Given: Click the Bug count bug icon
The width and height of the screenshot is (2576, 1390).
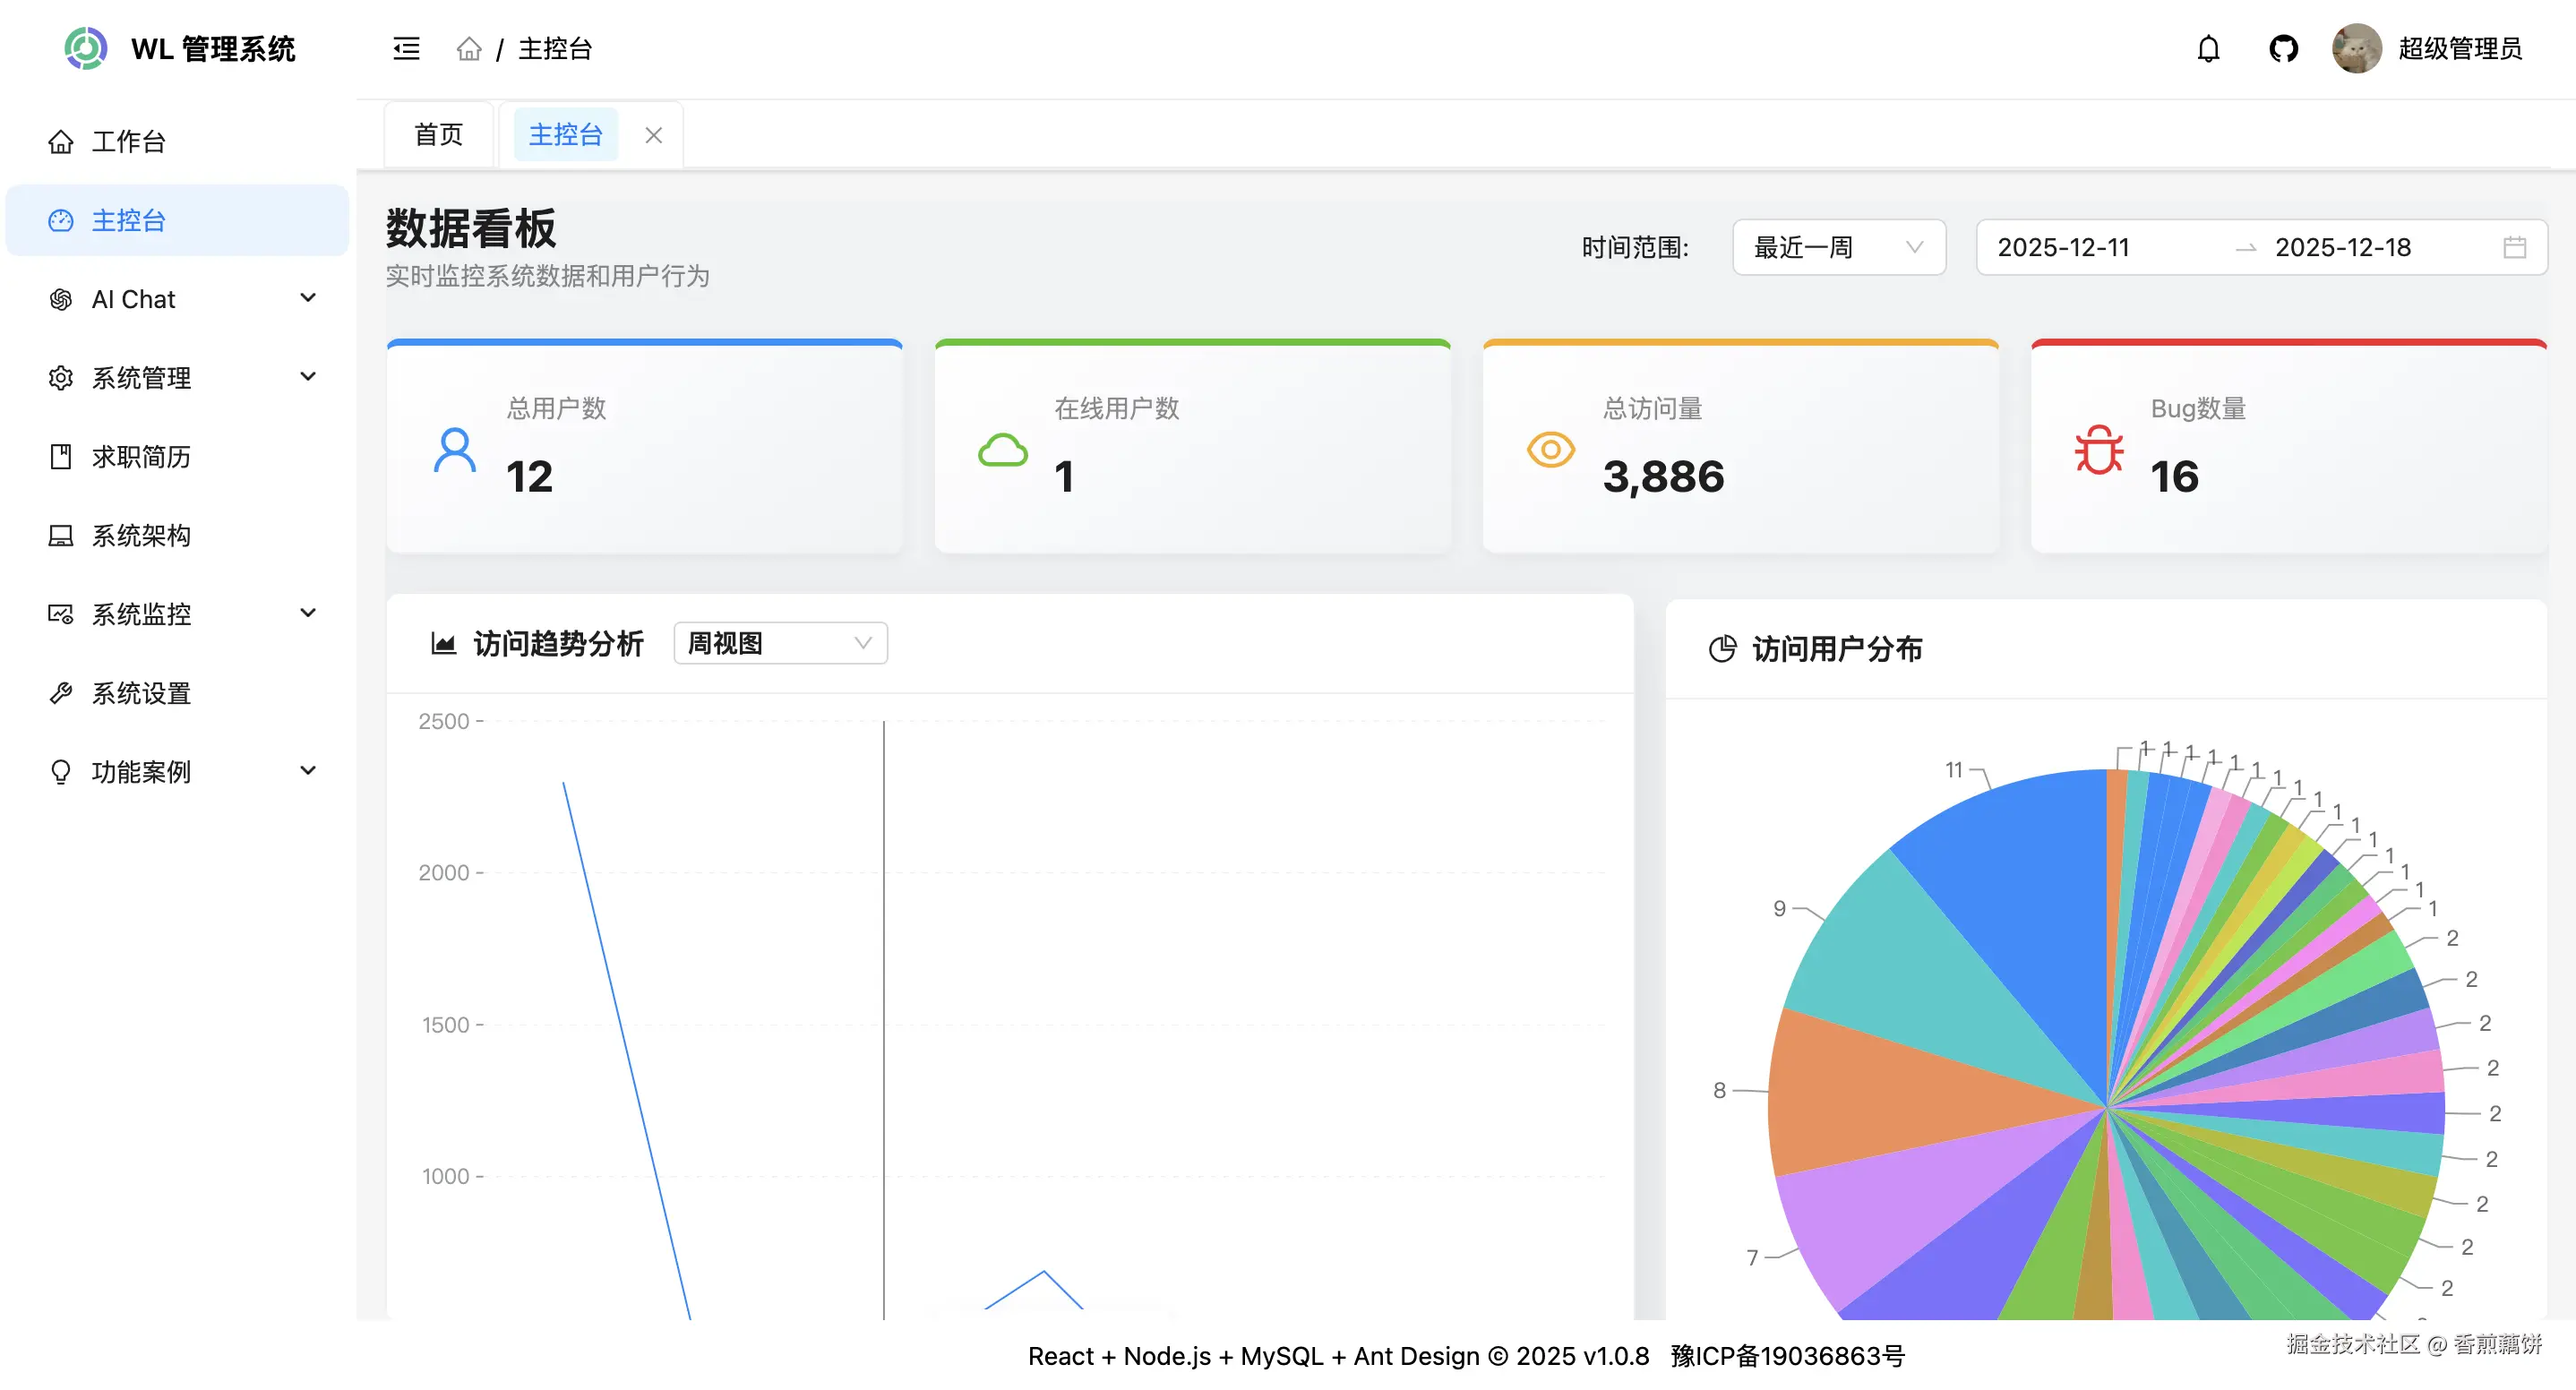Looking at the screenshot, I should pos(2098,451).
